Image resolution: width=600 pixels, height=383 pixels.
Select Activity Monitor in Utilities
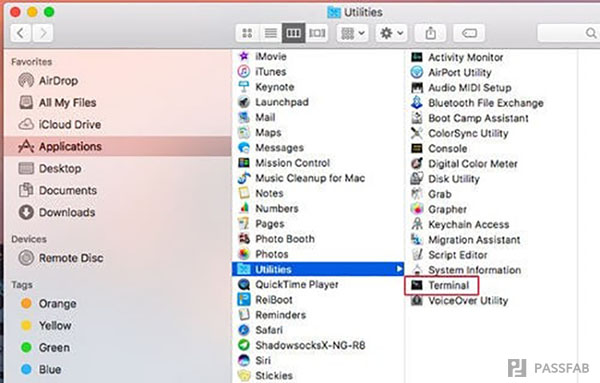coord(457,57)
